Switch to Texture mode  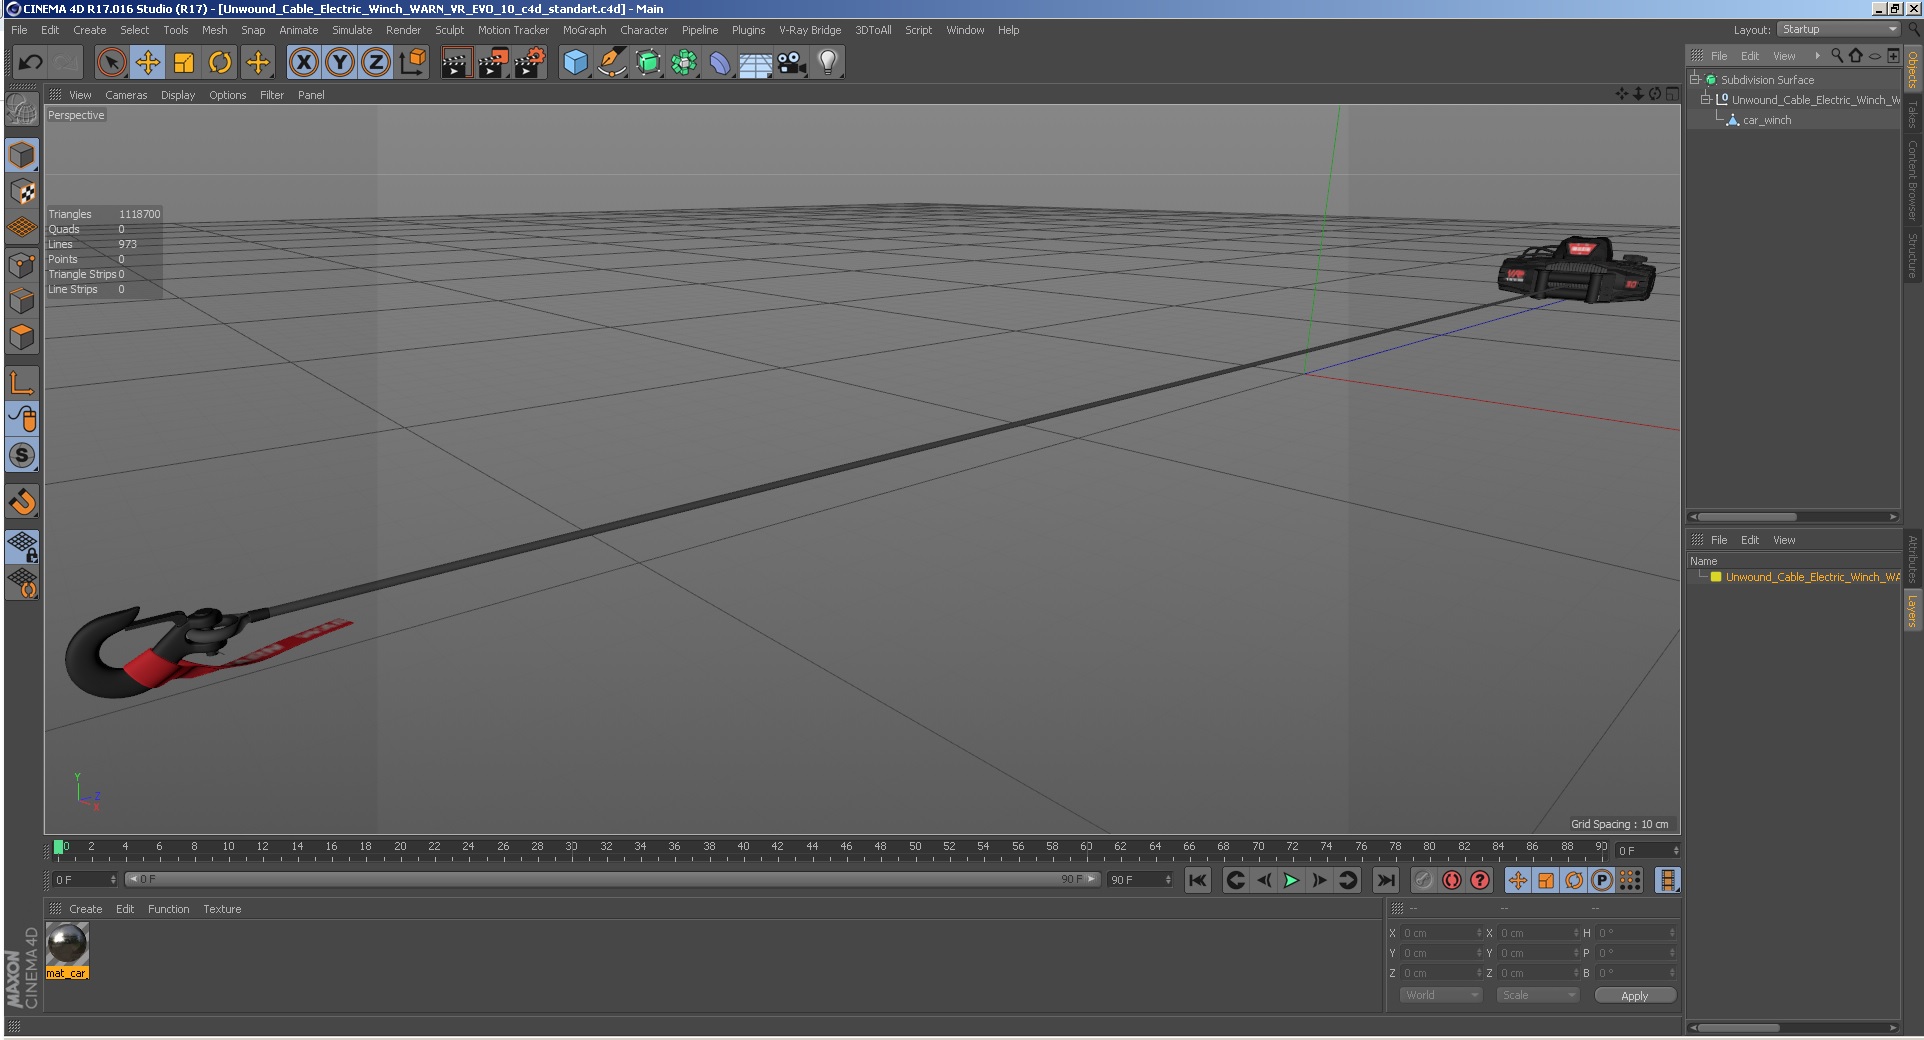[x=22, y=191]
